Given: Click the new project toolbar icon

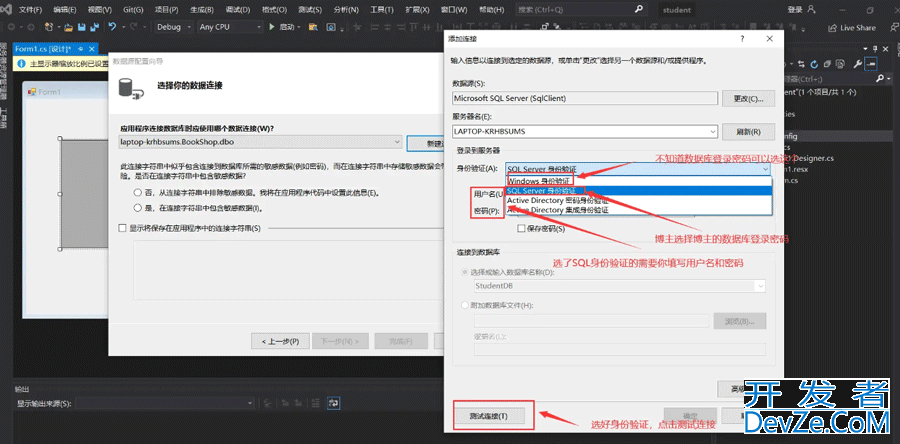Looking at the screenshot, I should (49, 27).
